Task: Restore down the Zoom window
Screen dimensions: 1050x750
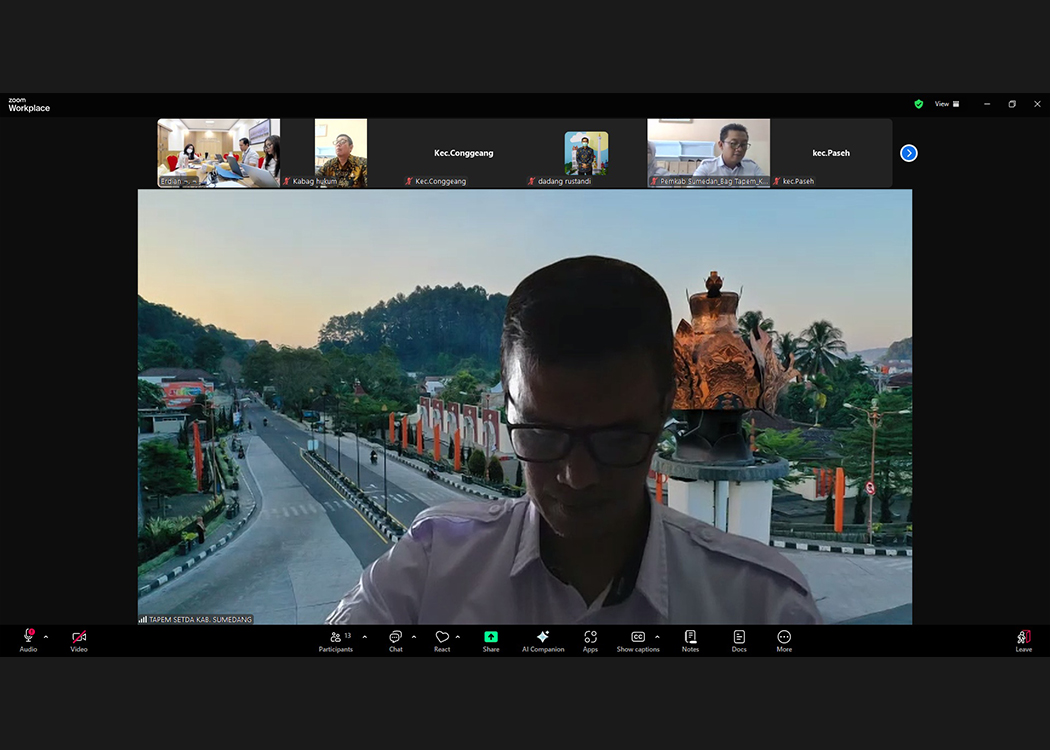Action: pos(1012,104)
